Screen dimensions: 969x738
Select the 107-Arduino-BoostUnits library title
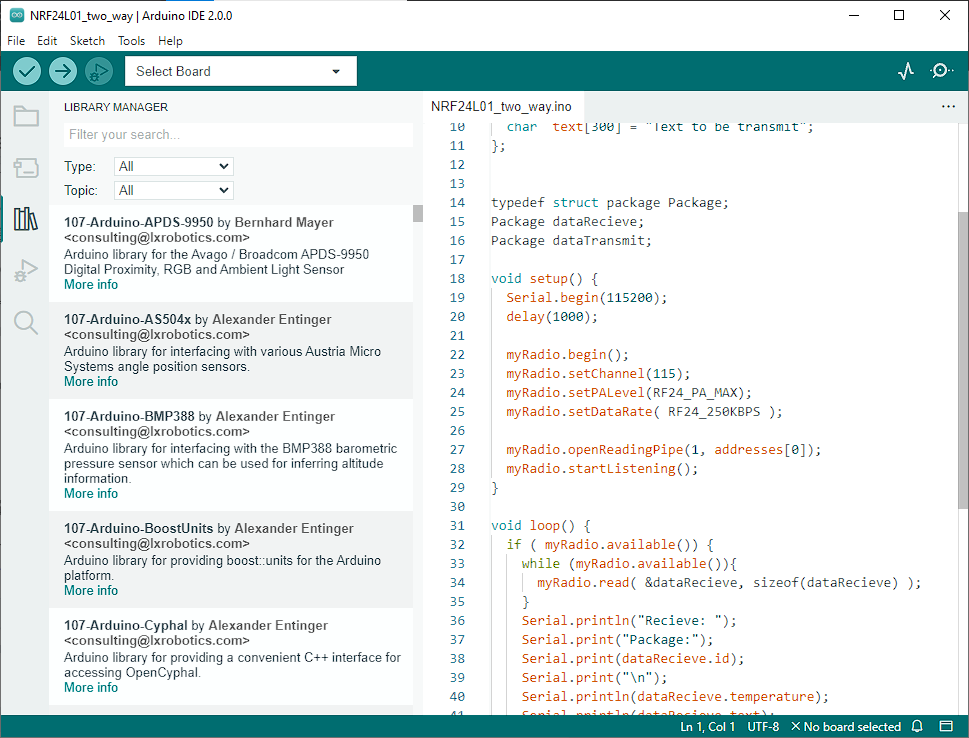[x=138, y=528]
